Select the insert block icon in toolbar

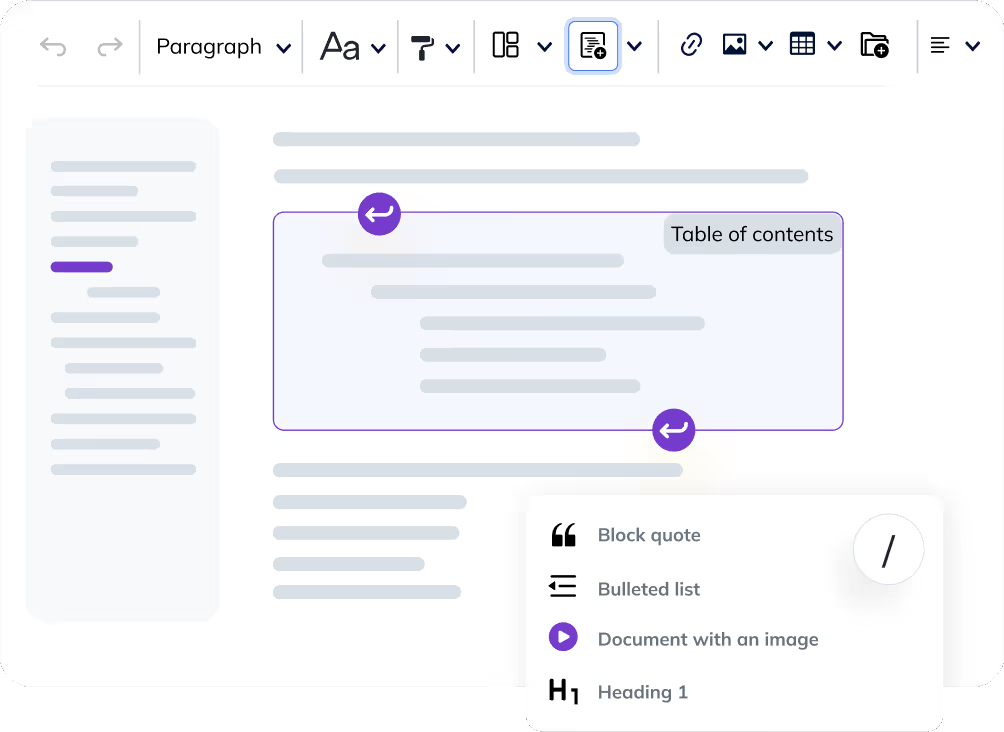point(593,46)
